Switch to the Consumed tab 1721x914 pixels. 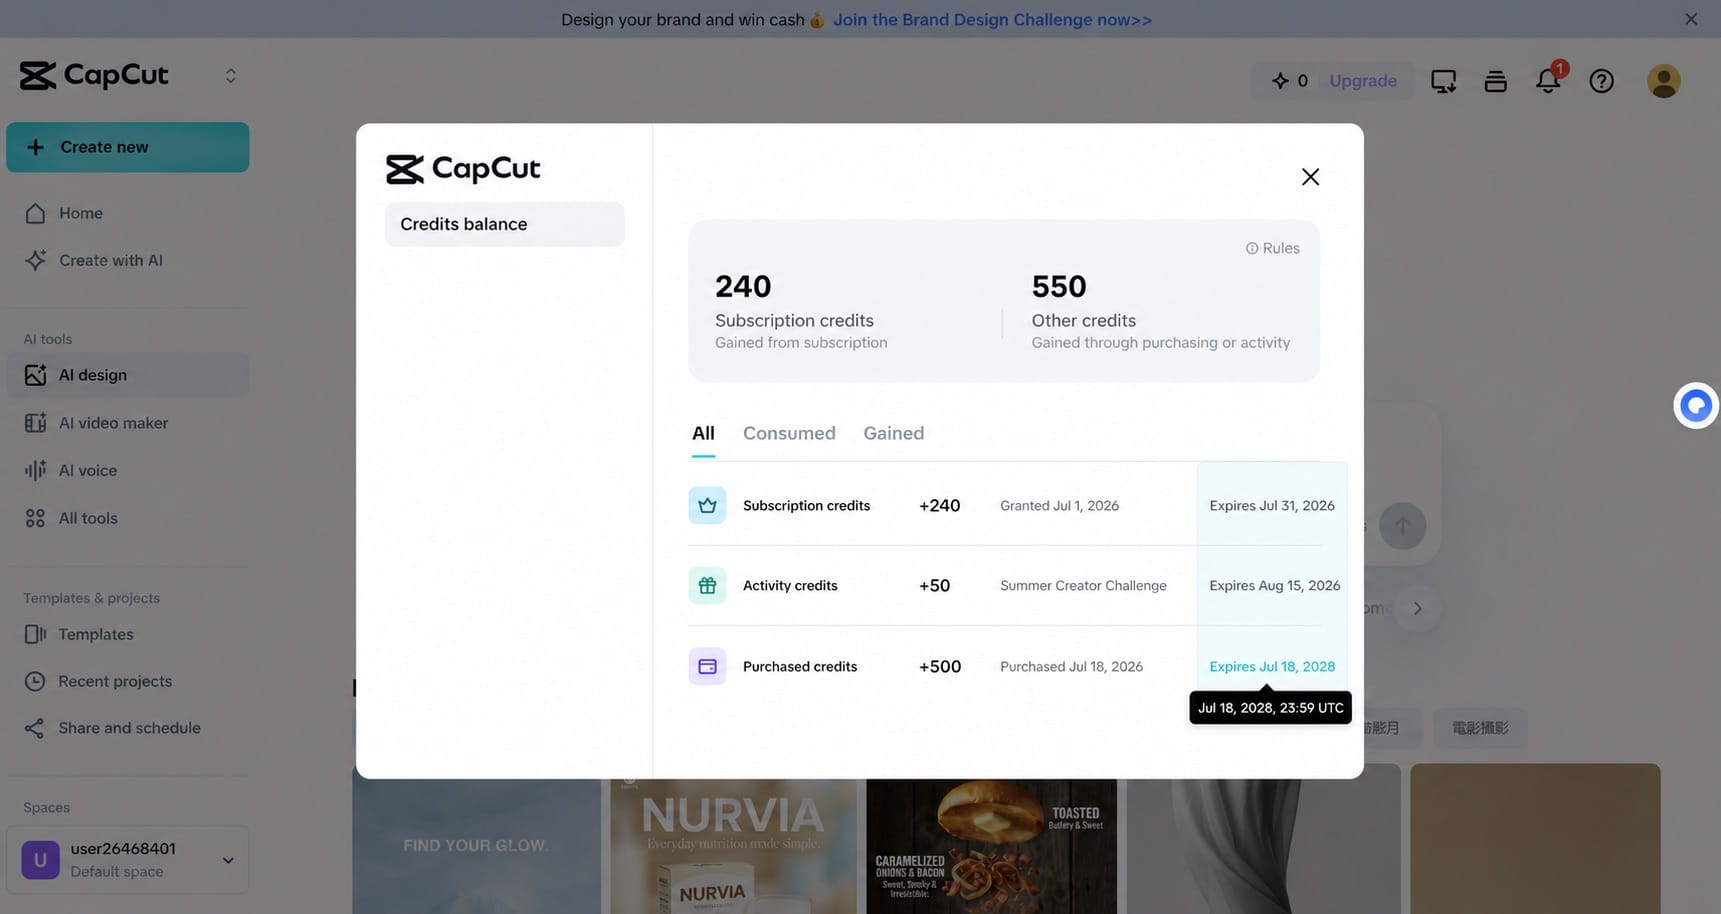[x=789, y=433]
